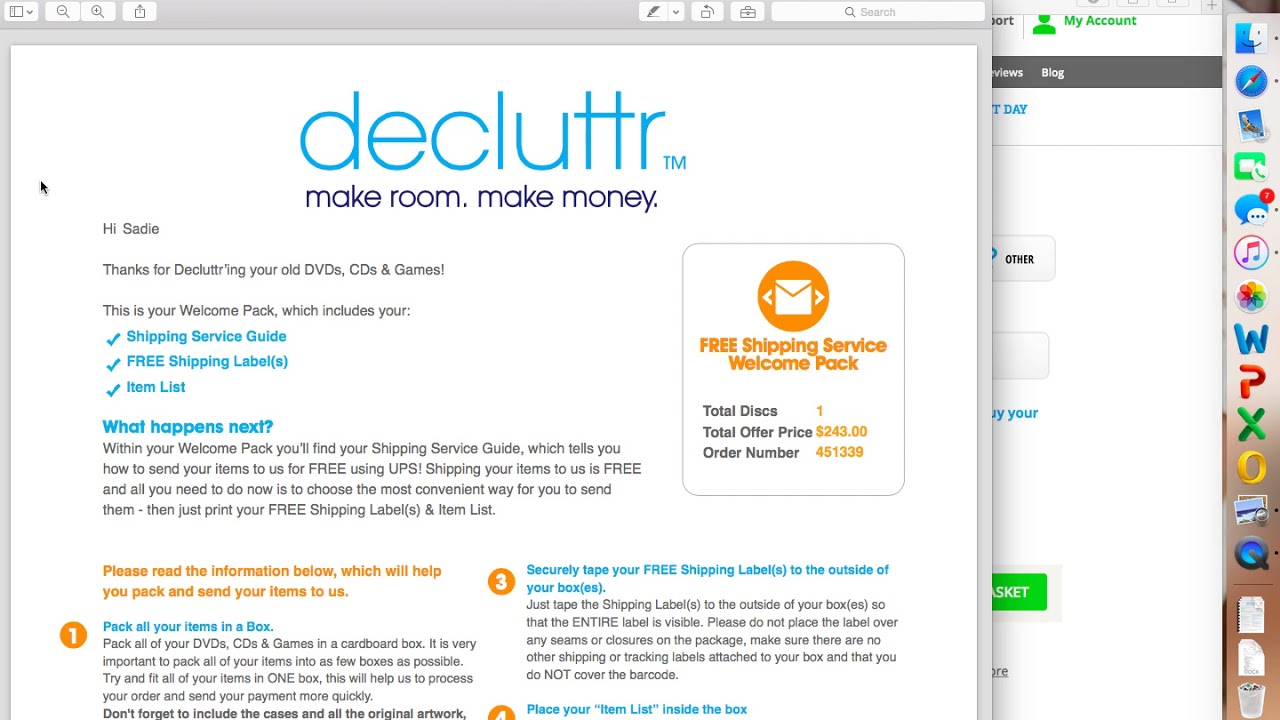Viewport: 1280px width, 720px height.
Task: Select the highlight pen tool
Action: pyautogui.click(x=653, y=12)
